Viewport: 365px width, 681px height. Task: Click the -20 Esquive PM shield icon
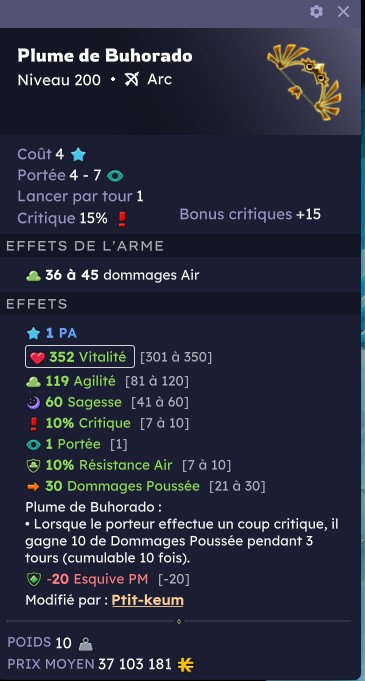point(33,579)
